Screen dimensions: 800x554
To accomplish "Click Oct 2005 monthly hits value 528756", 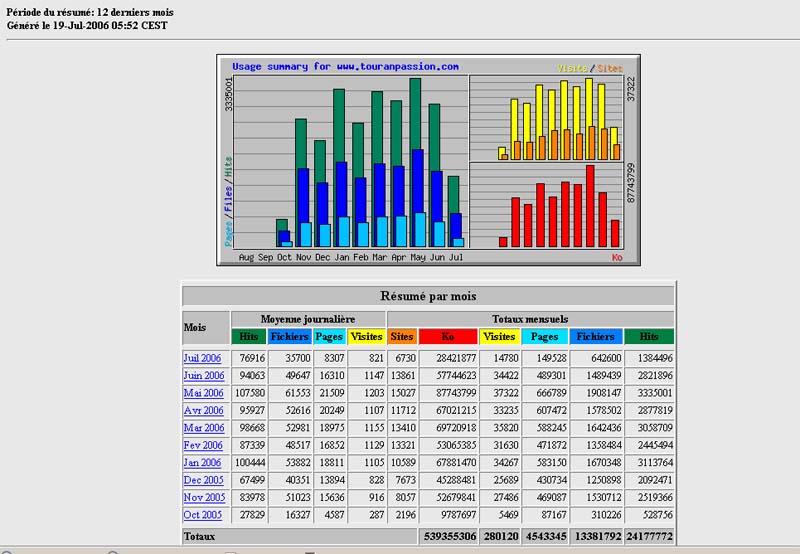I will pos(658,515).
